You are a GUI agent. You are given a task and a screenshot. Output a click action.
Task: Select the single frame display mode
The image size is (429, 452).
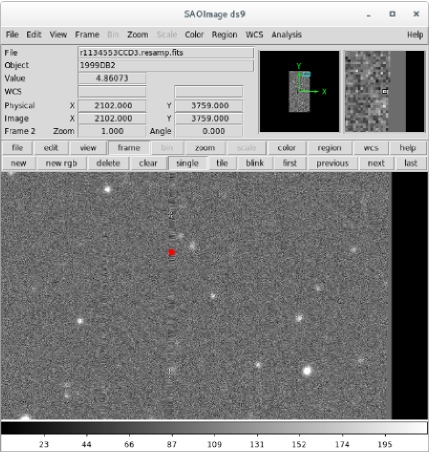click(188, 163)
